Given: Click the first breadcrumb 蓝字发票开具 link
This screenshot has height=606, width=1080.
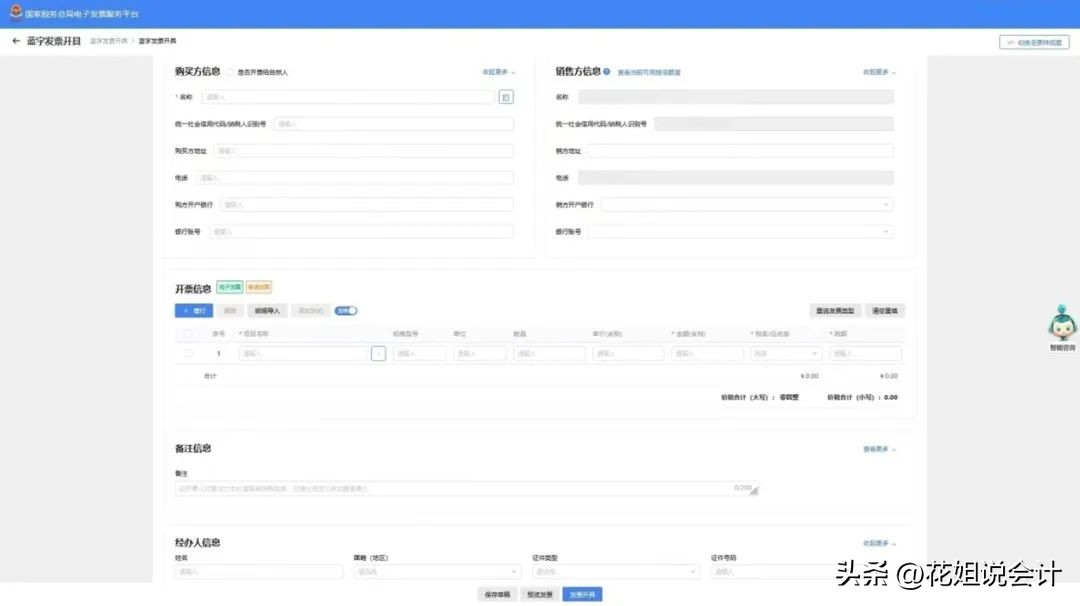Looking at the screenshot, I should (x=109, y=41).
